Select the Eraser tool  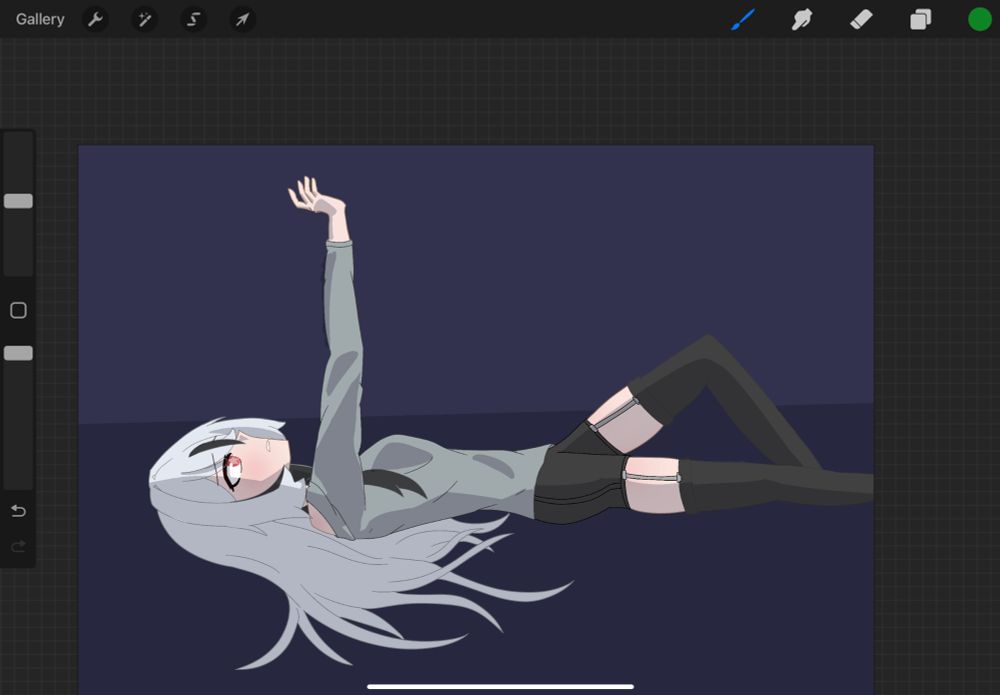click(861, 19)
